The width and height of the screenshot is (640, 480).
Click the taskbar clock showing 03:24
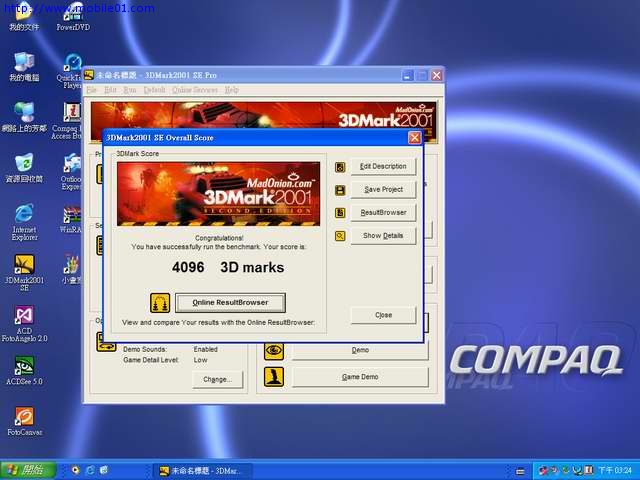617,471
